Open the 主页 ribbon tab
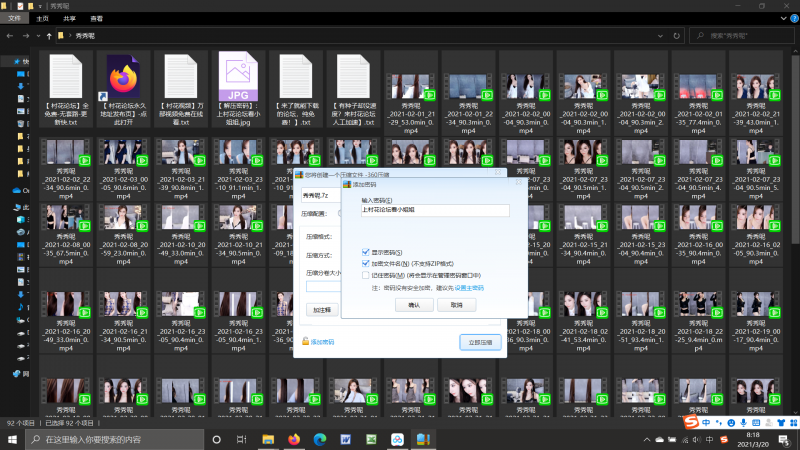This screenshot has height=450, width=800. (42, 18)
